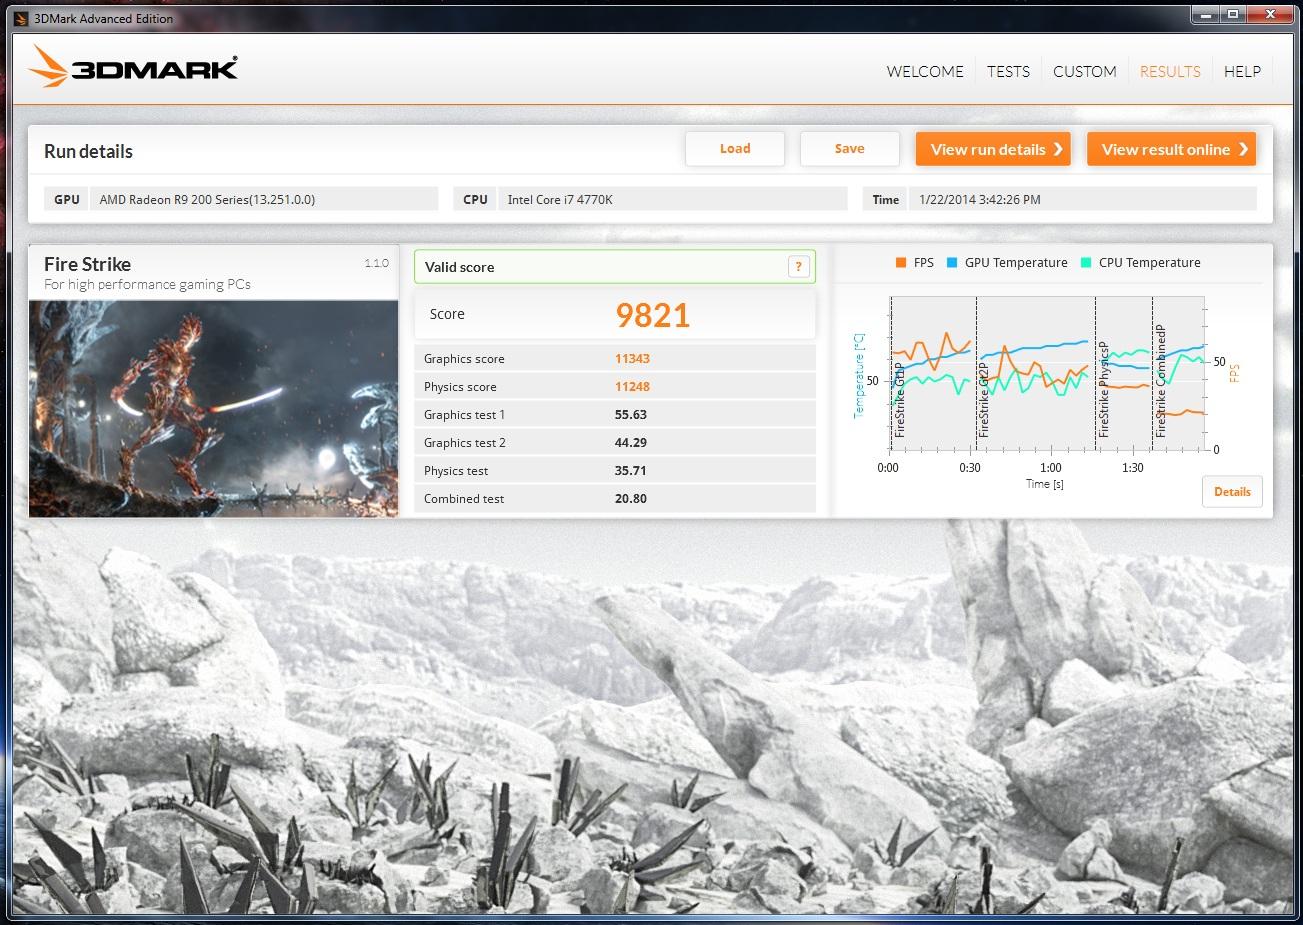Click the Save button
Screen dimensions: 1303x925
(849, 149)
